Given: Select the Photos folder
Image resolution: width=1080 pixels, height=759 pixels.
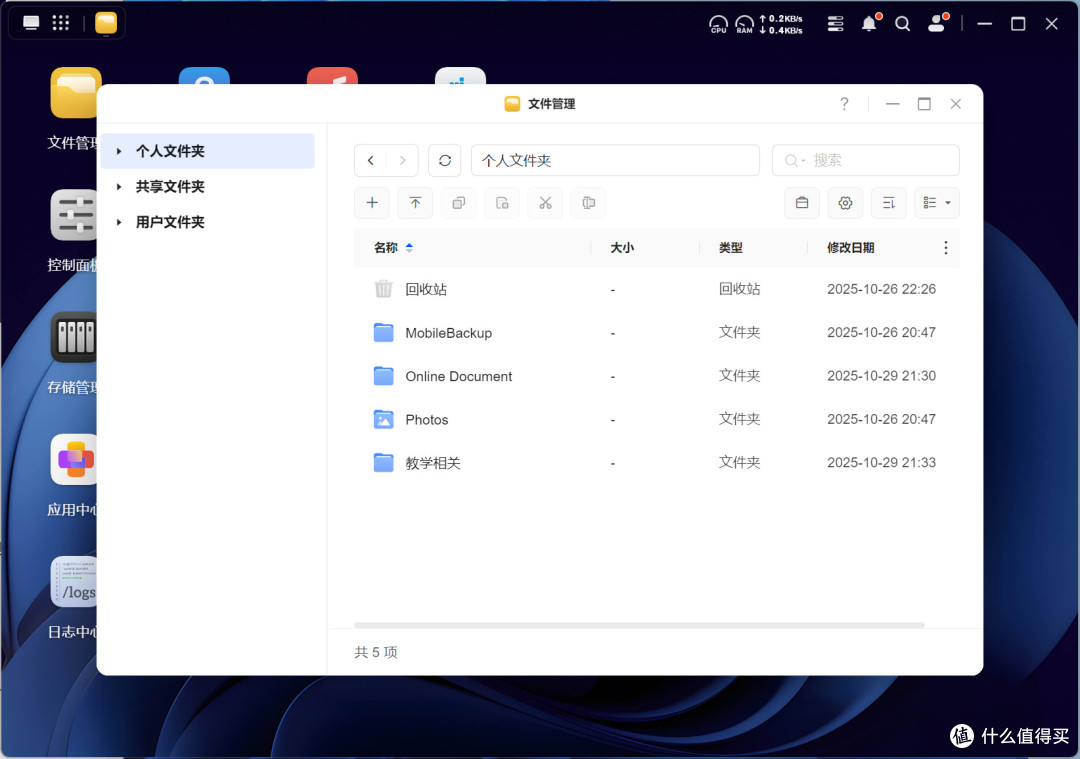Looking at the screenshot, I should tap(656, 419).
